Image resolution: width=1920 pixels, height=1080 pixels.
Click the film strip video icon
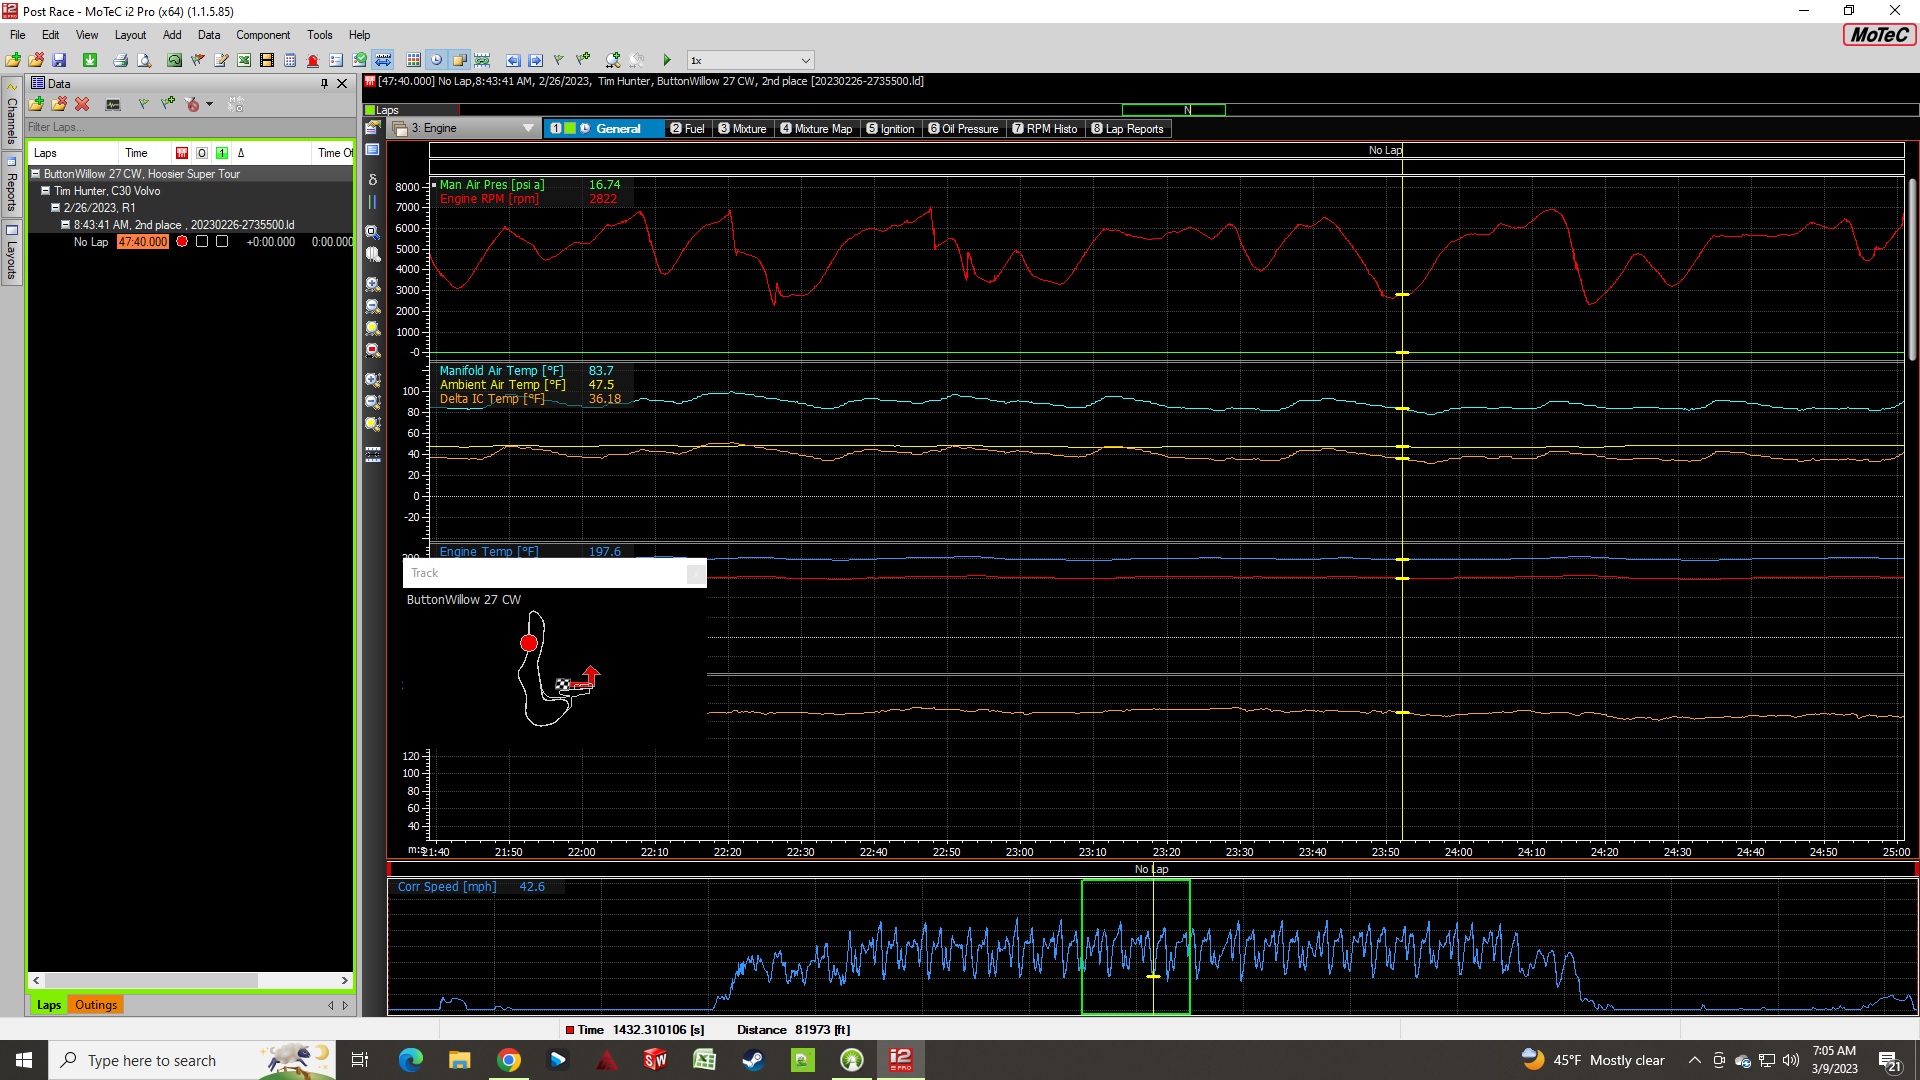(x=267, y=61)
